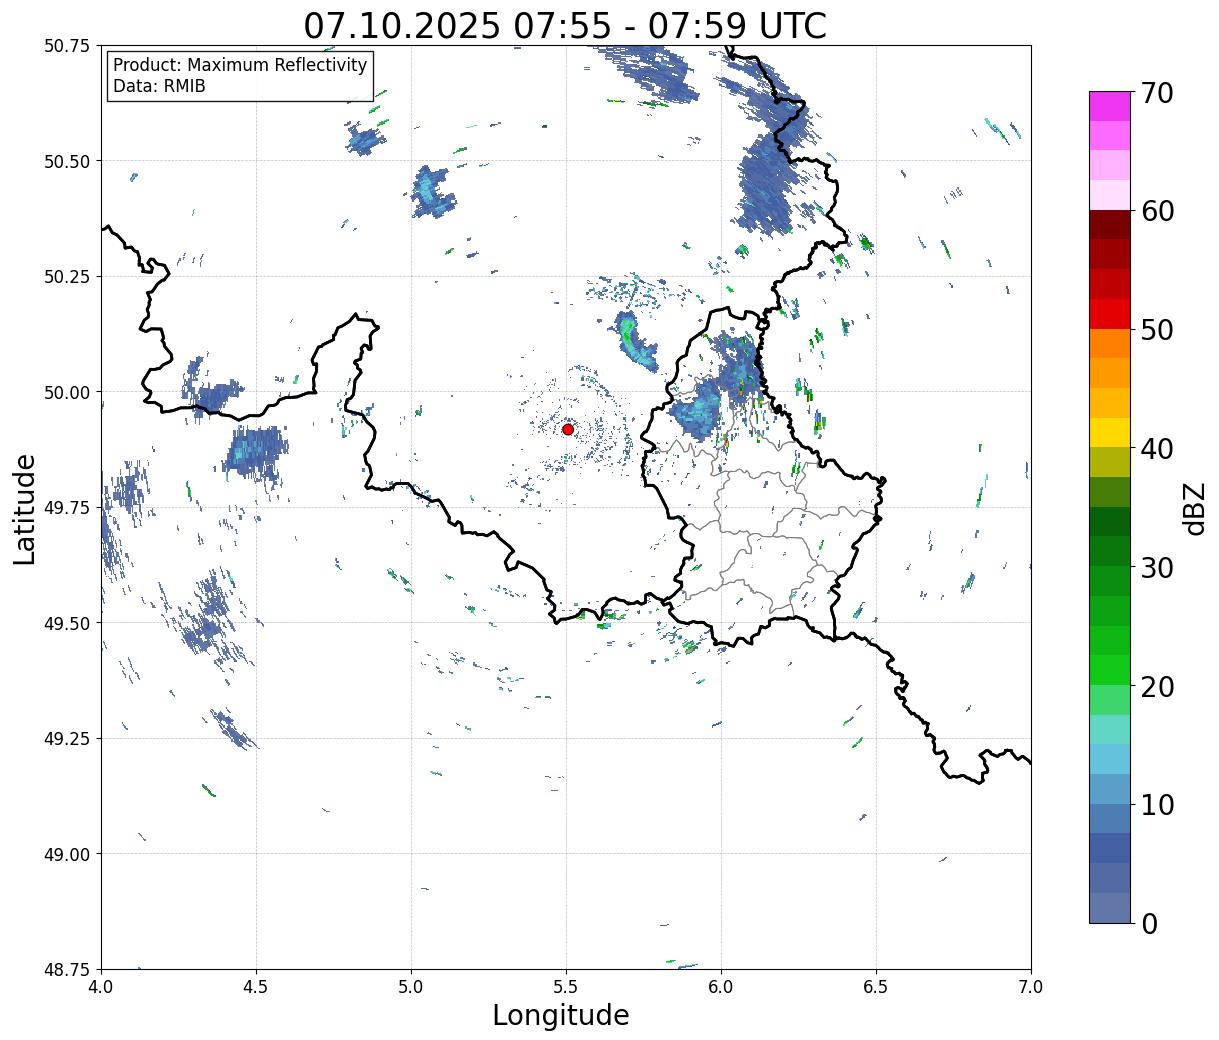Image resolution: width=1219 pixels, height=1040 pixels.
Task: Pick the light green swatch just below 20 dBZ
Action: click(1110, 699)
